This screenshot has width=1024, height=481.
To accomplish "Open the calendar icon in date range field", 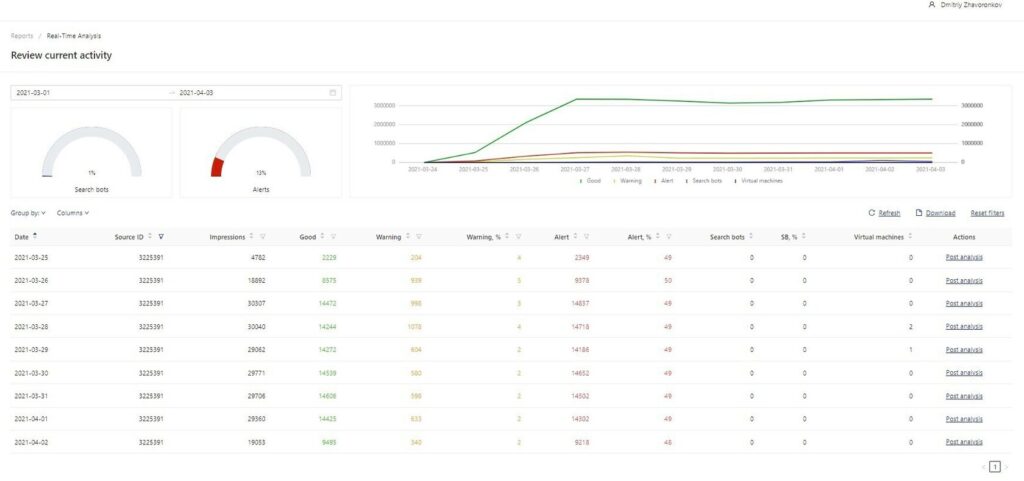I will [x=332, y=93].
